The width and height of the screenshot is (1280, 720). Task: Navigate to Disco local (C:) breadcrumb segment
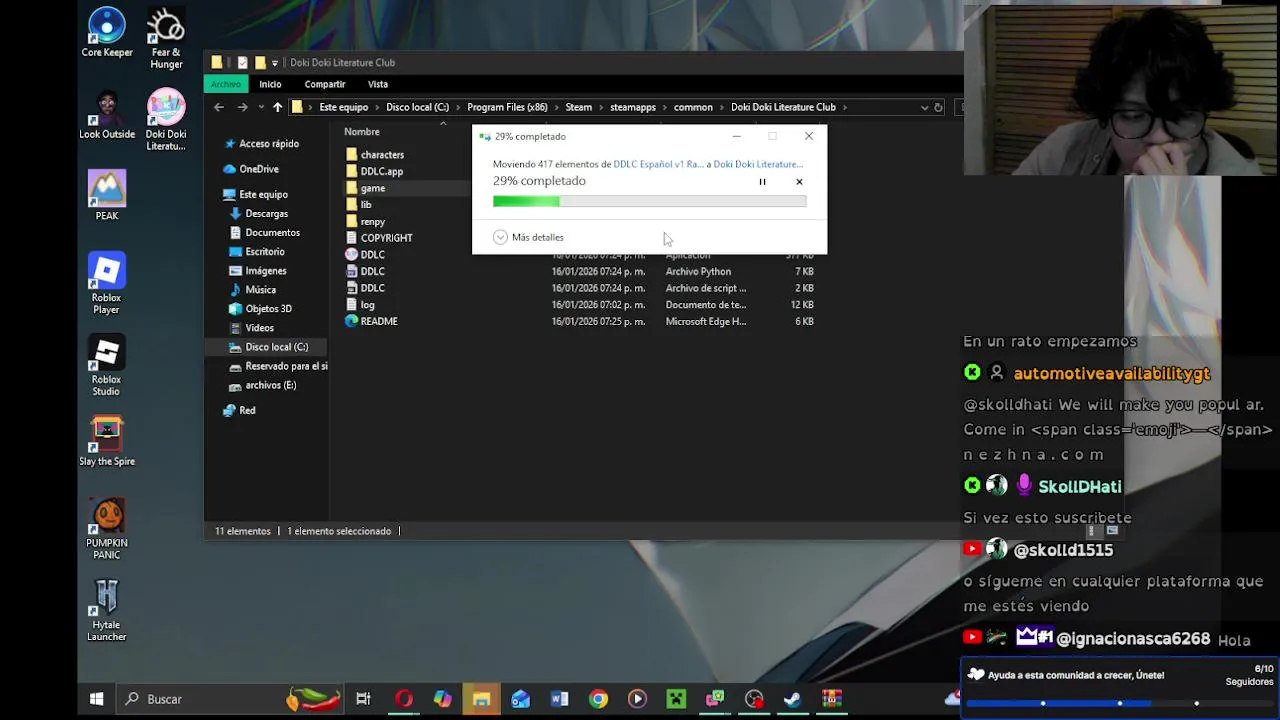pyautogui.click(x=417, y=107)
